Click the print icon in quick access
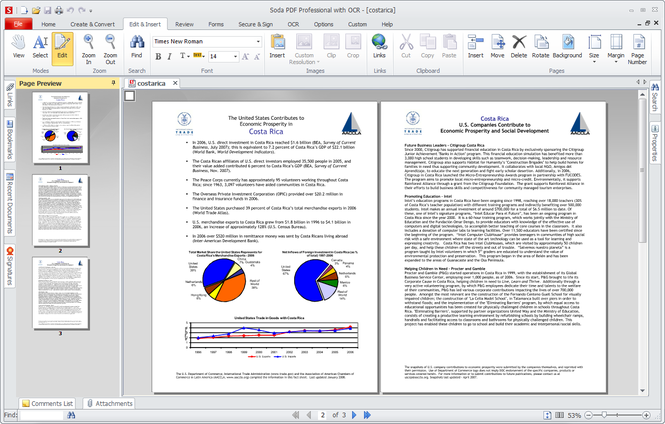Screen dimensions: 665x424 59,10
